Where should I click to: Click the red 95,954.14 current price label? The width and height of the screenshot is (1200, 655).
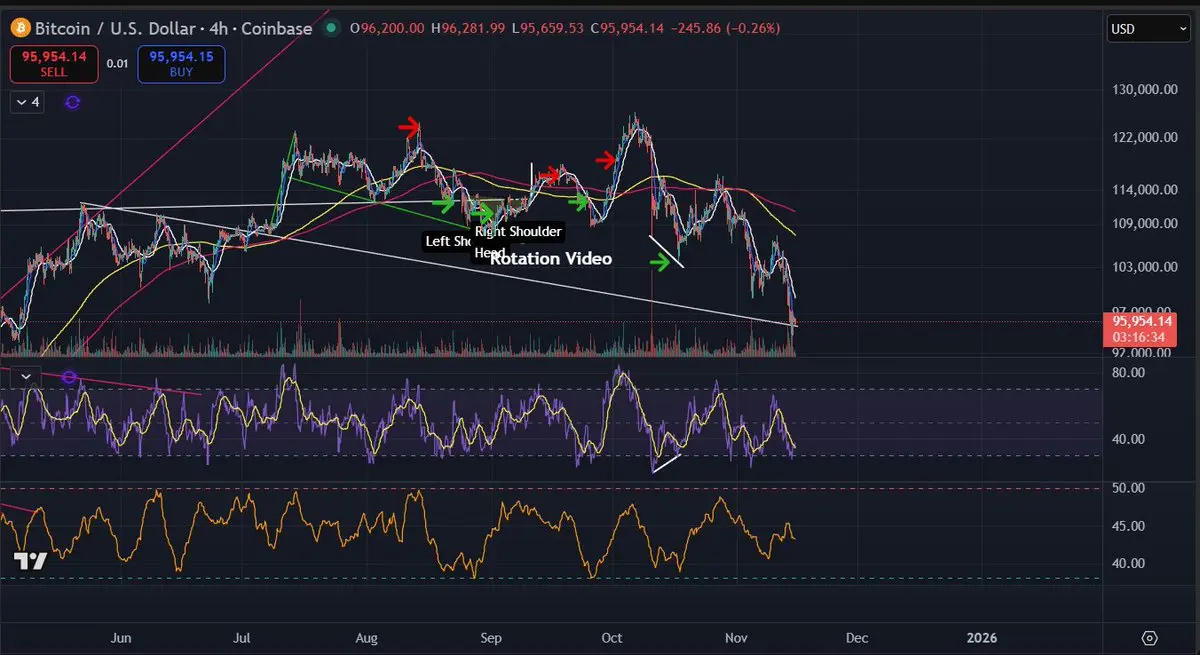pyautogui.click(x=1139, y=330)
